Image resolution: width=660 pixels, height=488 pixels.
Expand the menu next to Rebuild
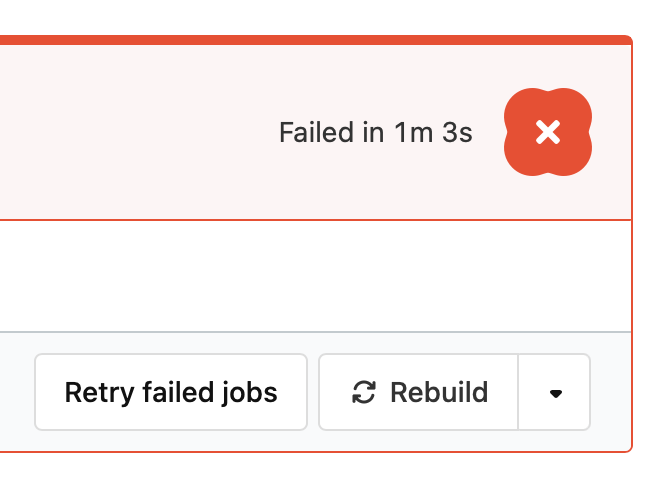point(554,392)
